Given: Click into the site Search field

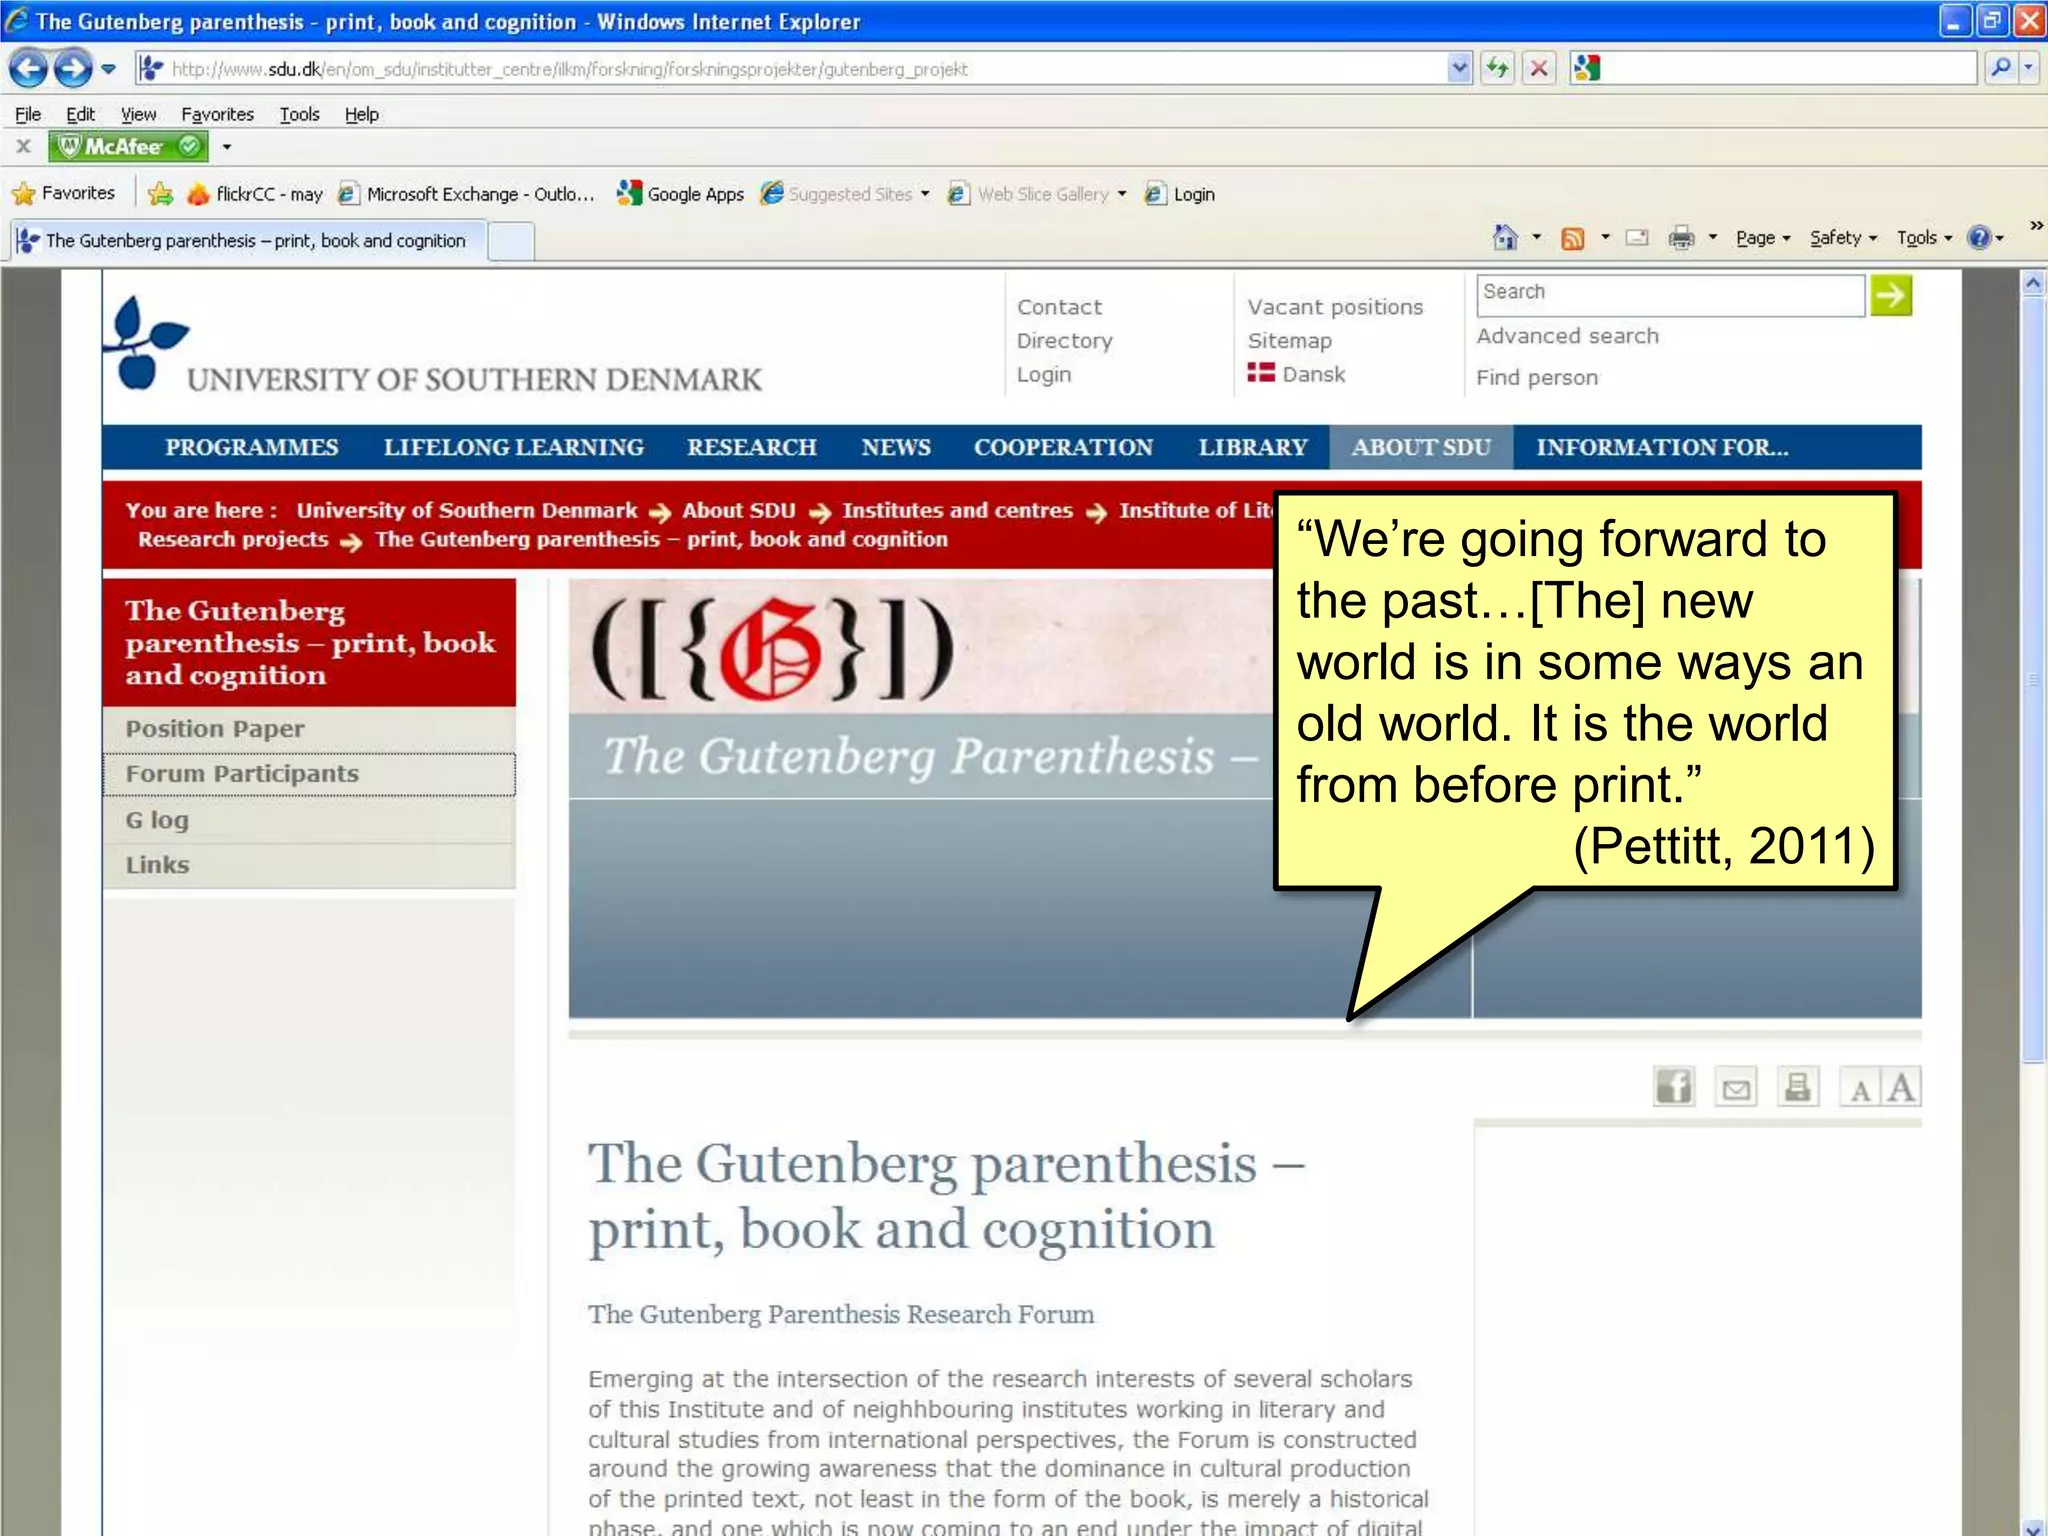Looking at the screenshot, I should [1670, 294].
